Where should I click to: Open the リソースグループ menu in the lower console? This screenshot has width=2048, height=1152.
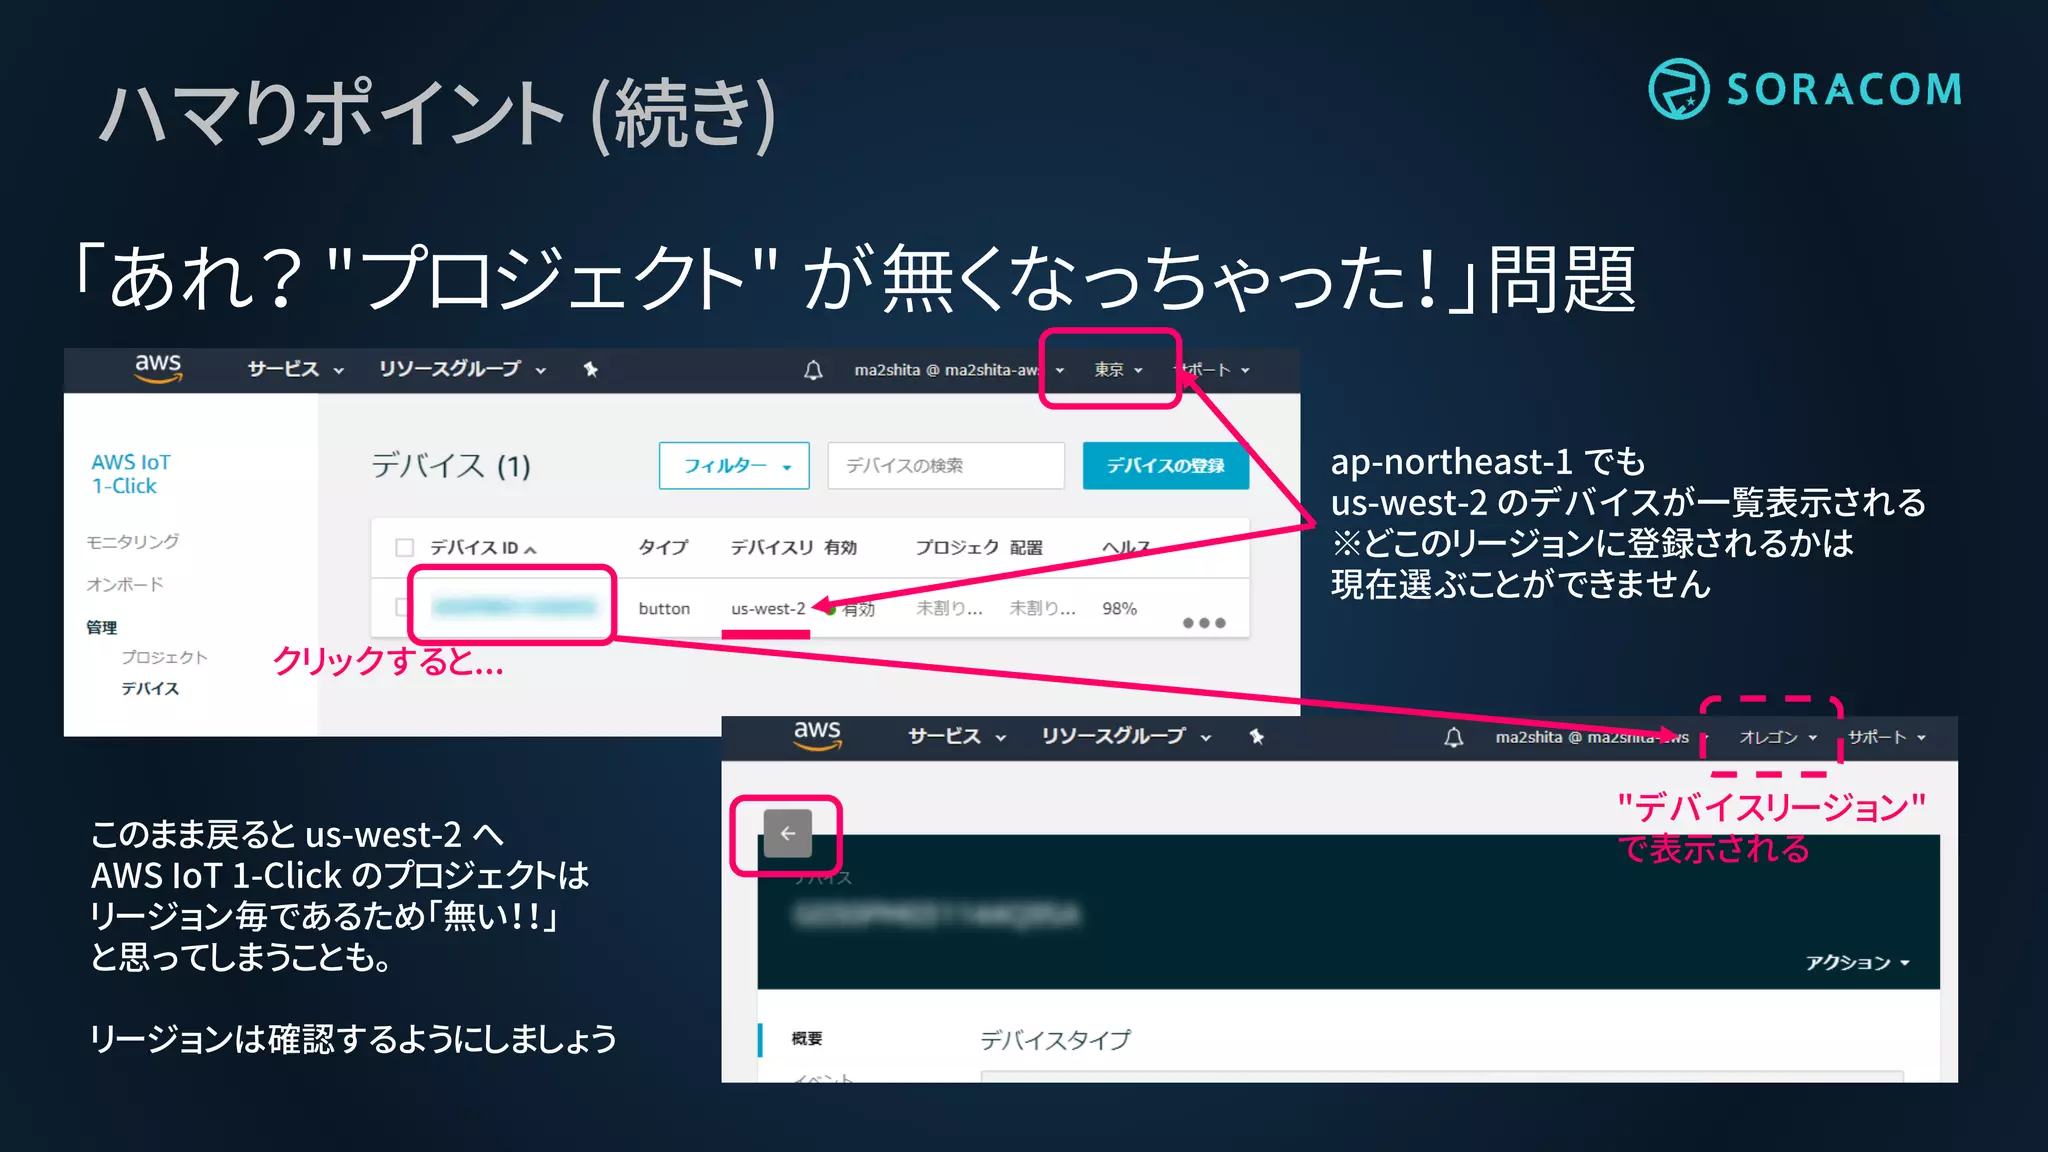click(x=1126, y=737)
